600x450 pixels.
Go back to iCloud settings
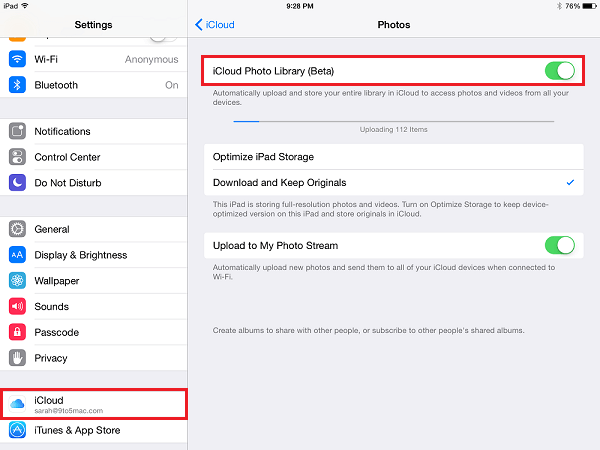(x=213, y=24)
